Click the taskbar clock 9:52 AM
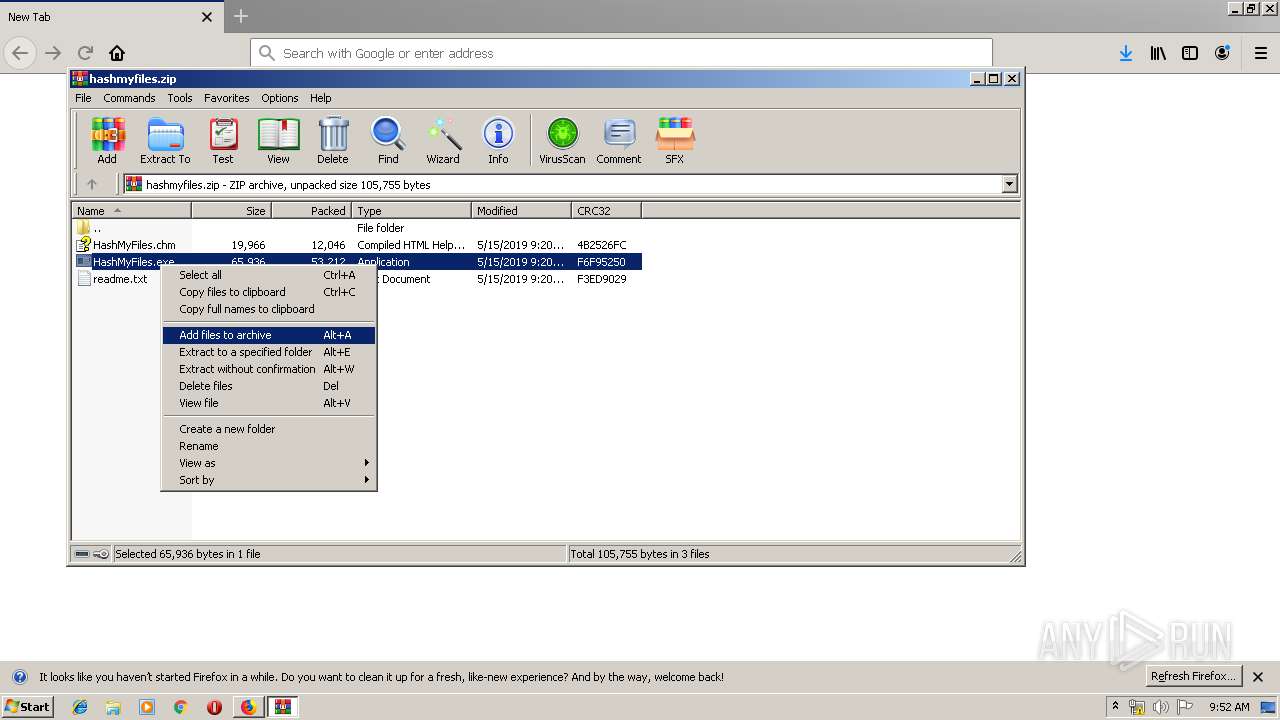Screen dimensions: 1280x720 [1229, 707]
